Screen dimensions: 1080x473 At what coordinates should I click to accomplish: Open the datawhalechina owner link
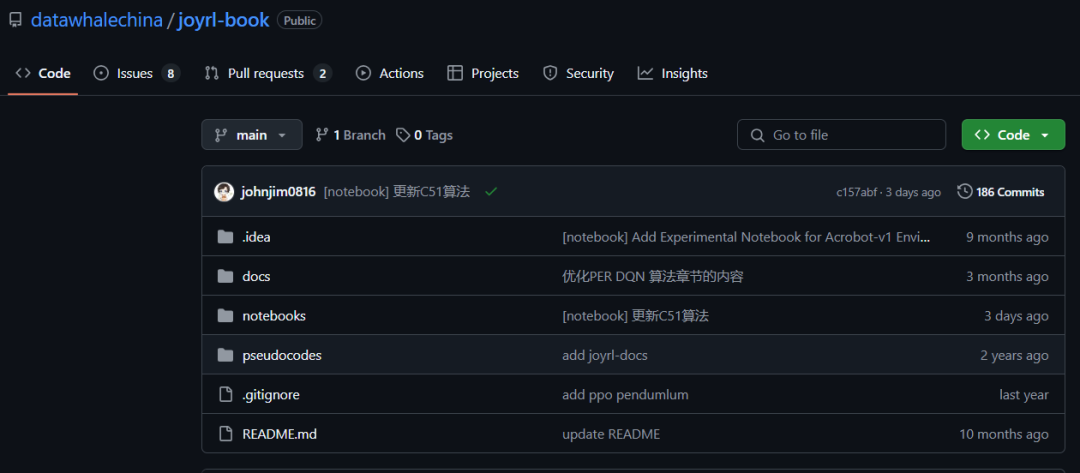[96, 20]
